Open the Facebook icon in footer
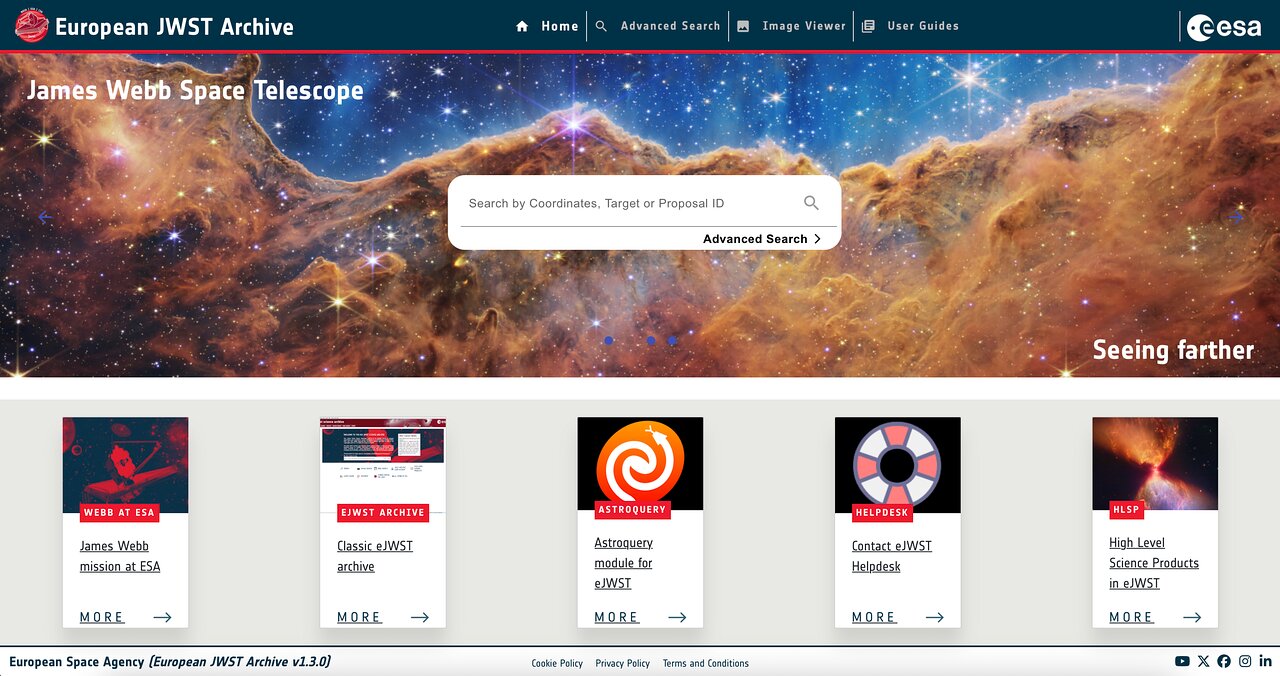This screenshot has height=676, width=1280. [1224, 661]
